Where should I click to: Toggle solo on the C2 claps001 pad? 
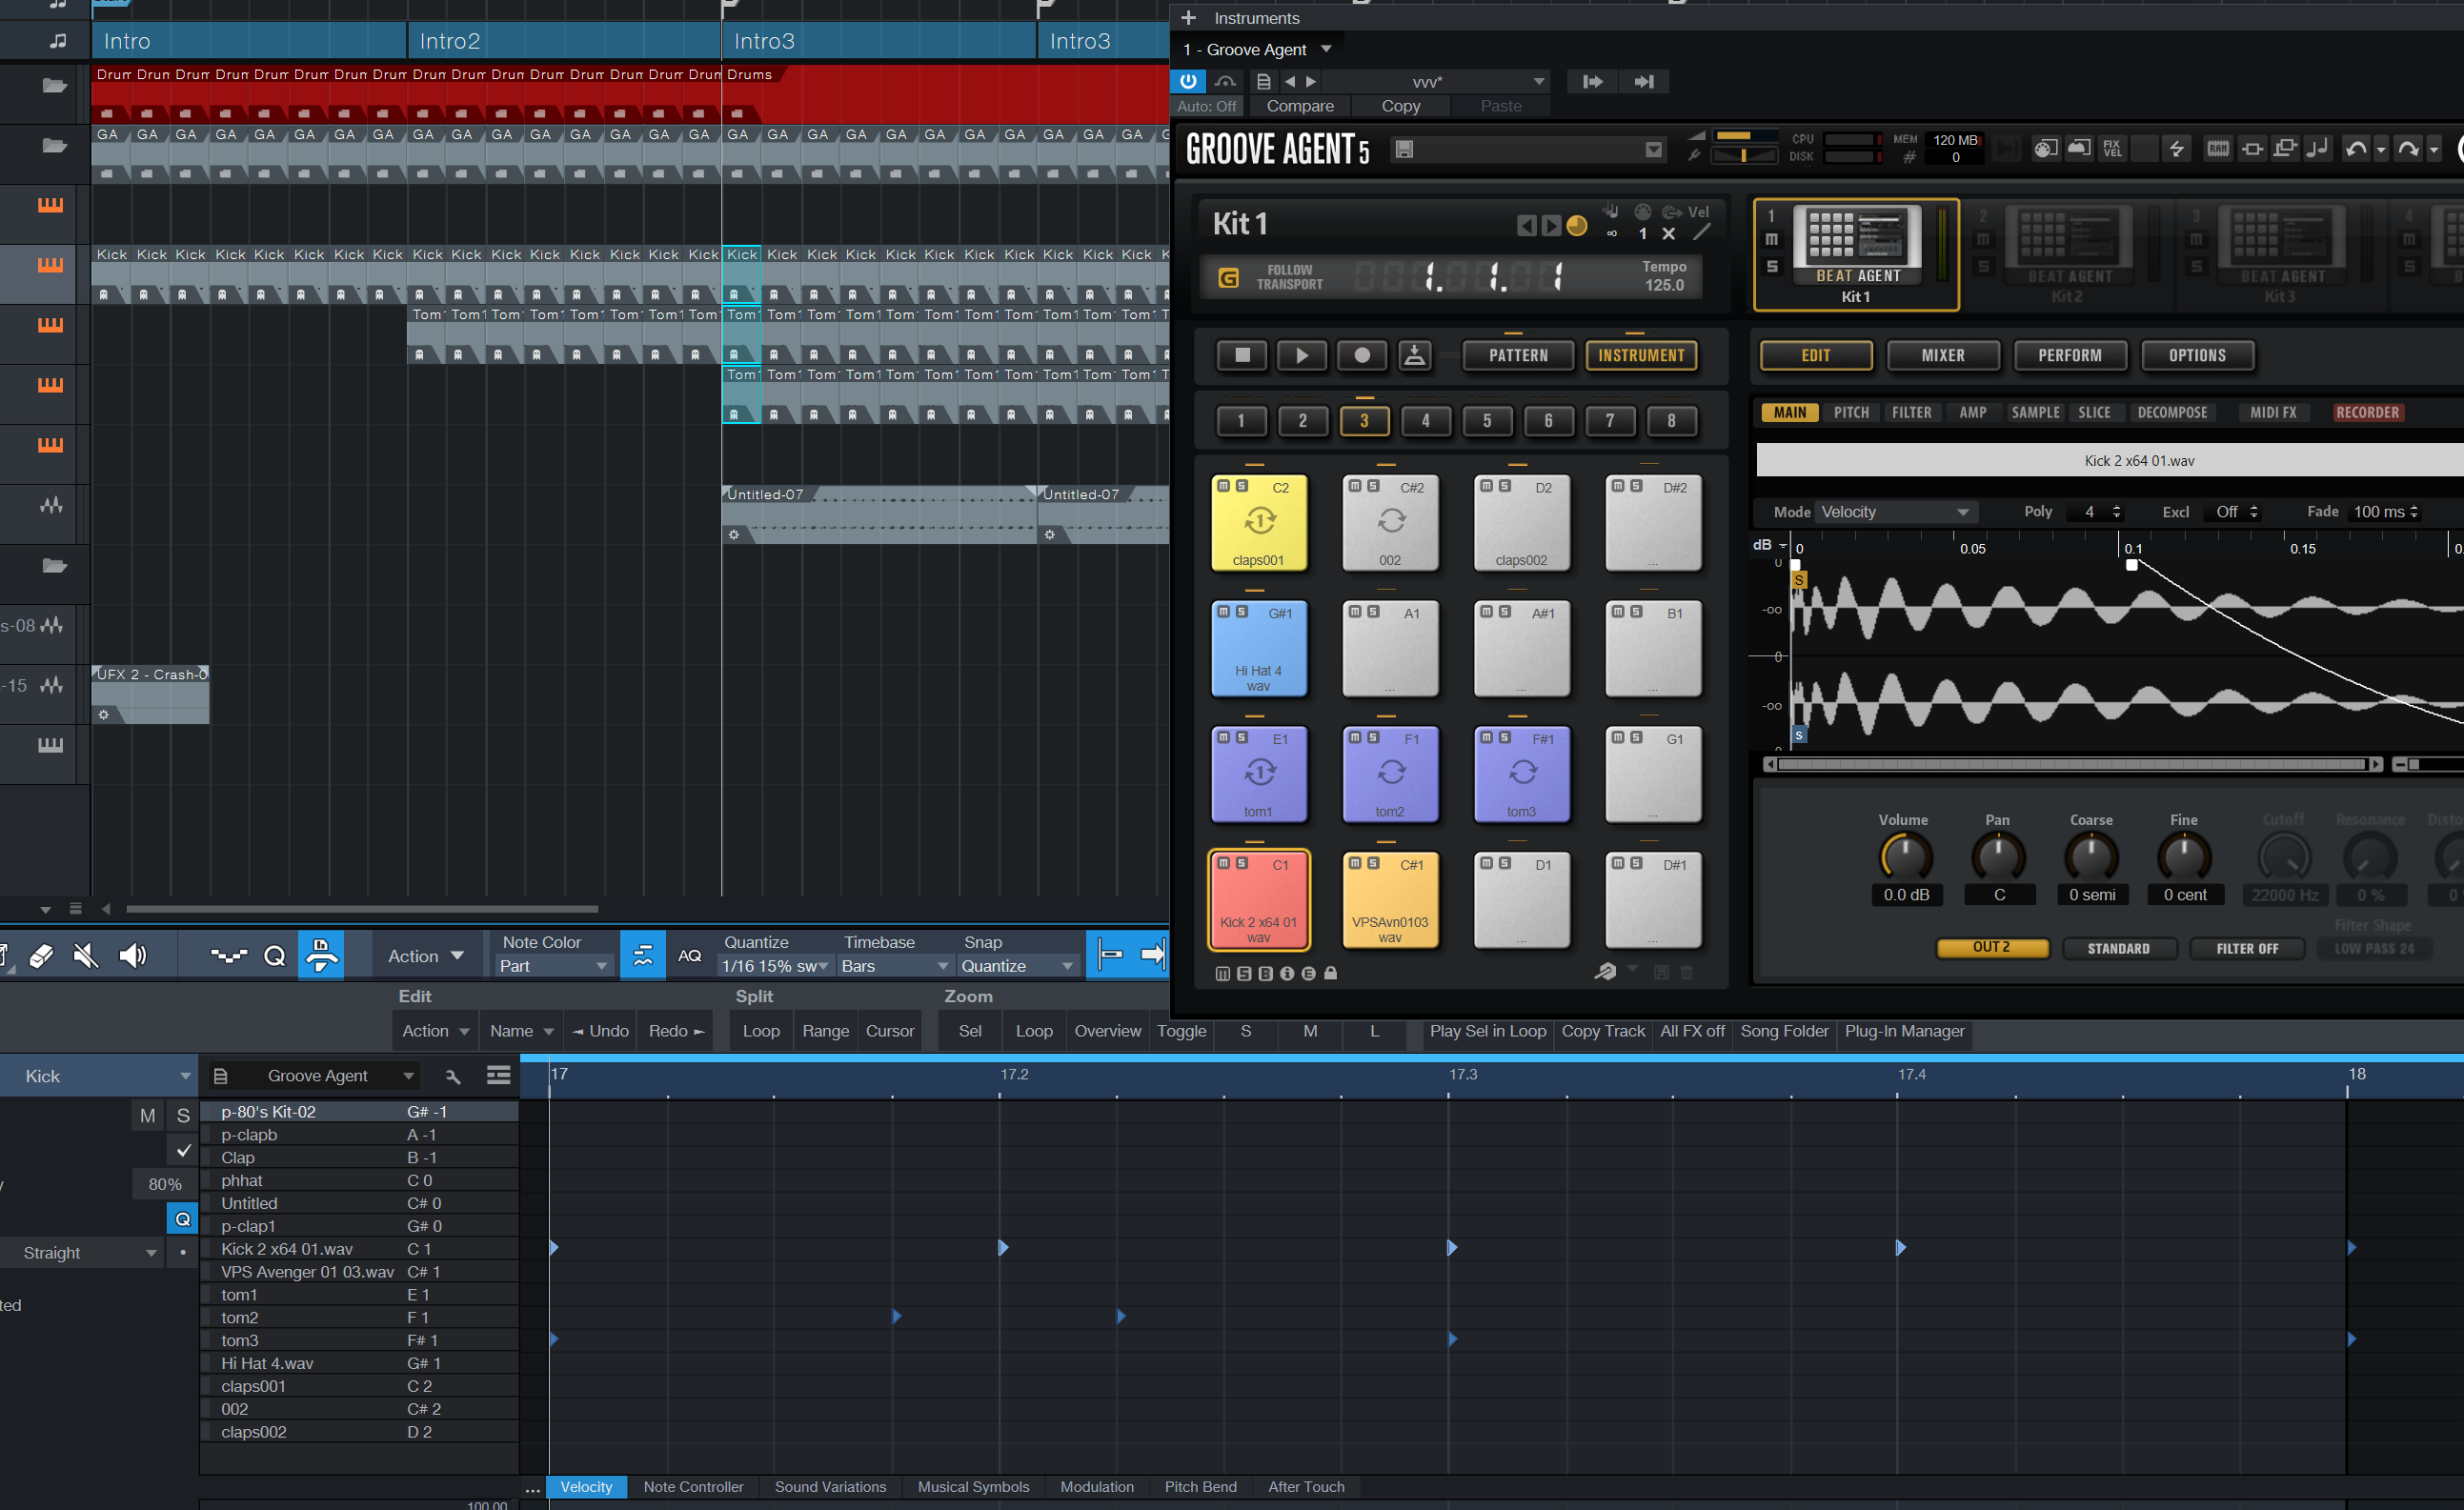[x=1242, y=486]
